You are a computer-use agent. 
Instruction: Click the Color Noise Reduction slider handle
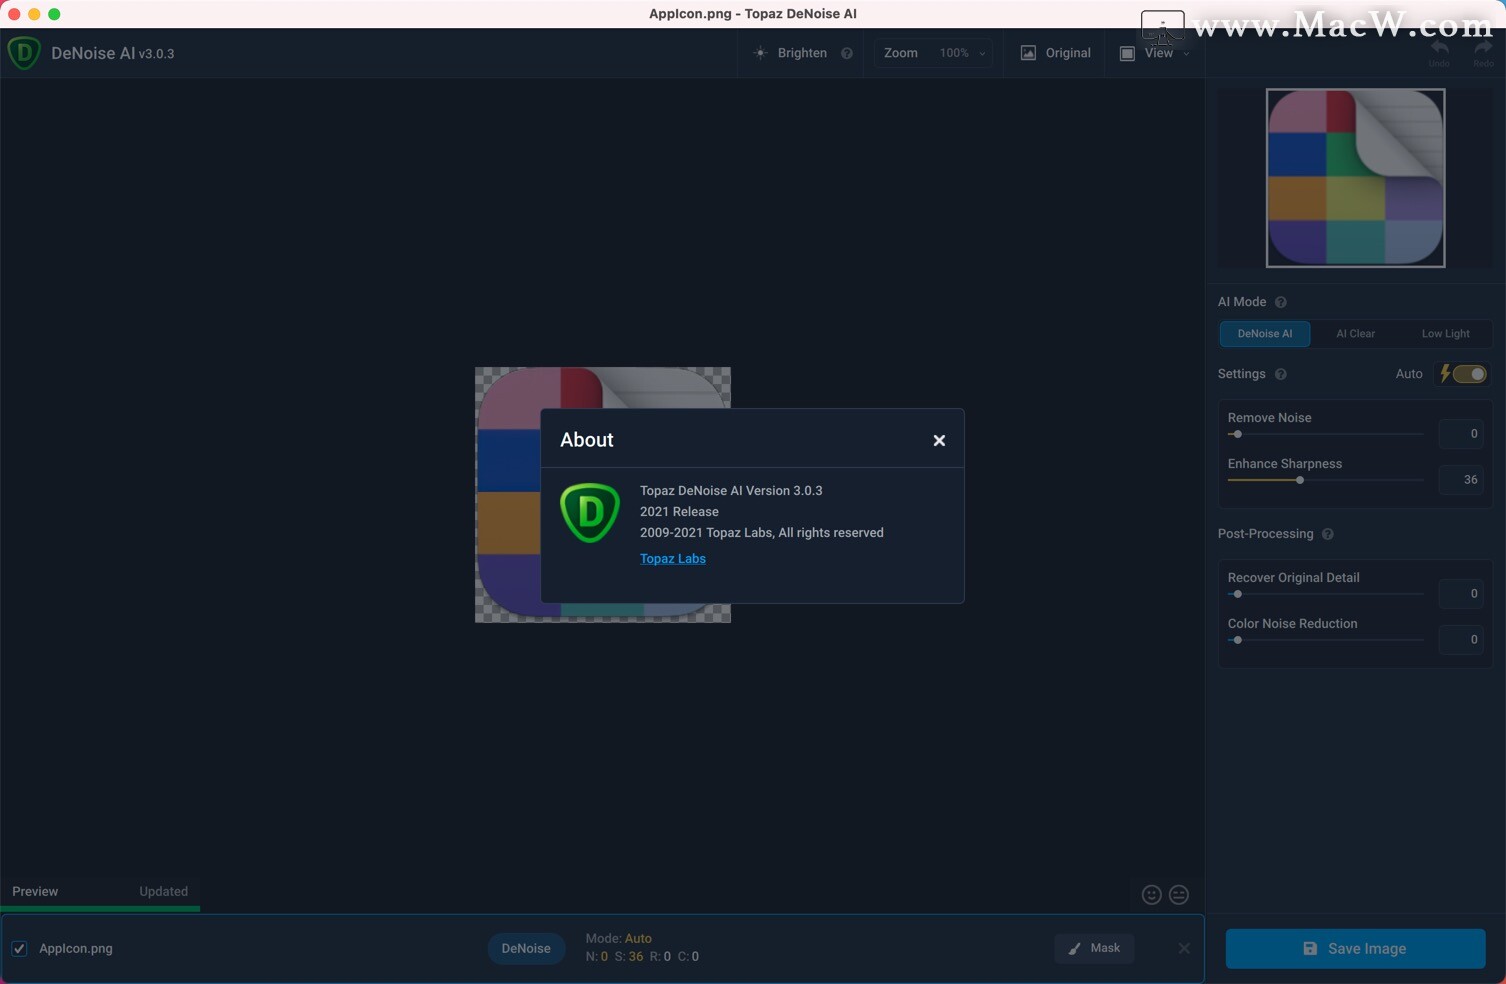click(x=1237, y=640)
